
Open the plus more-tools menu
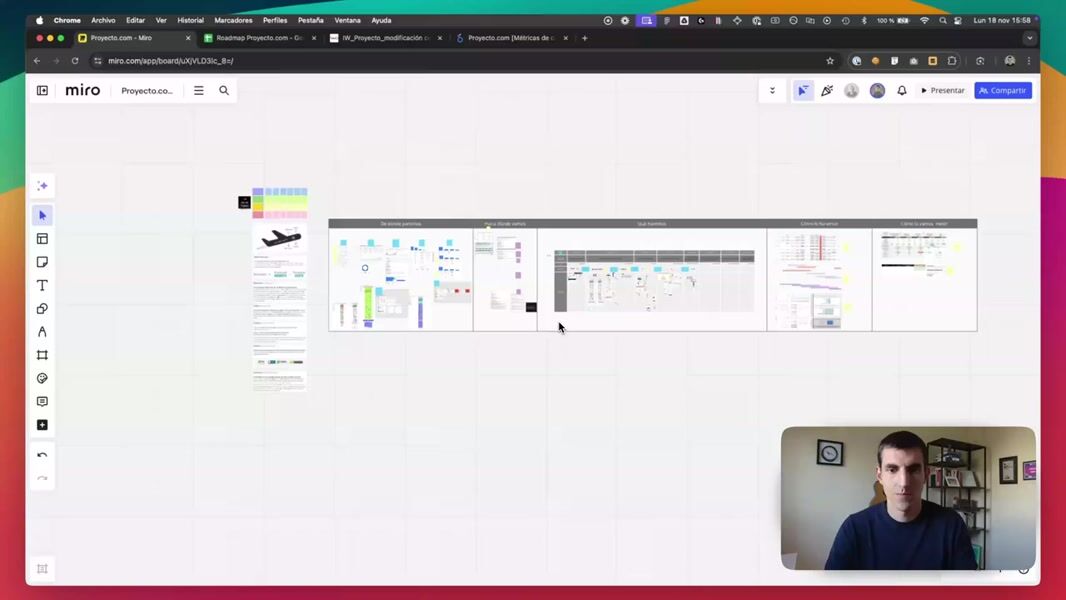[x=42, y=425]
